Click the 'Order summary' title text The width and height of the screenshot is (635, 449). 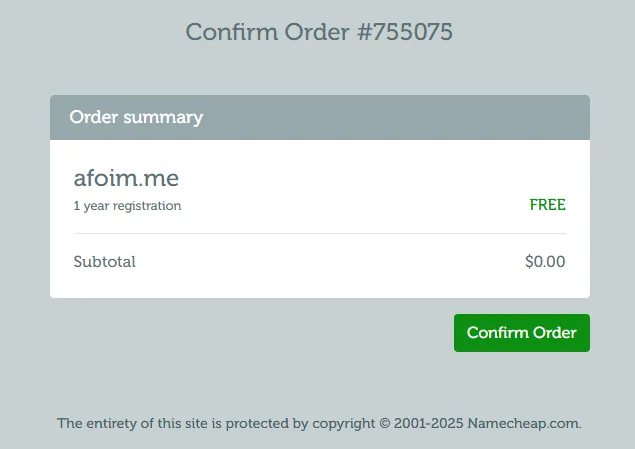[136, 117]
